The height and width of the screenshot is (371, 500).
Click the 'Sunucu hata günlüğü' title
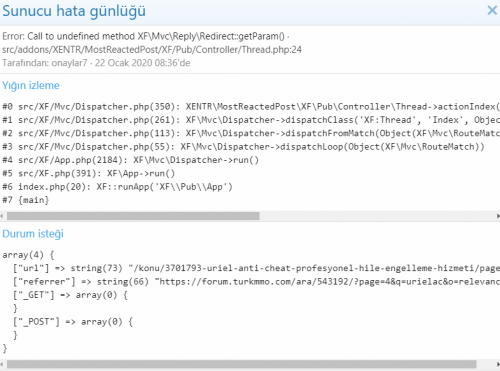coord(74,11)
